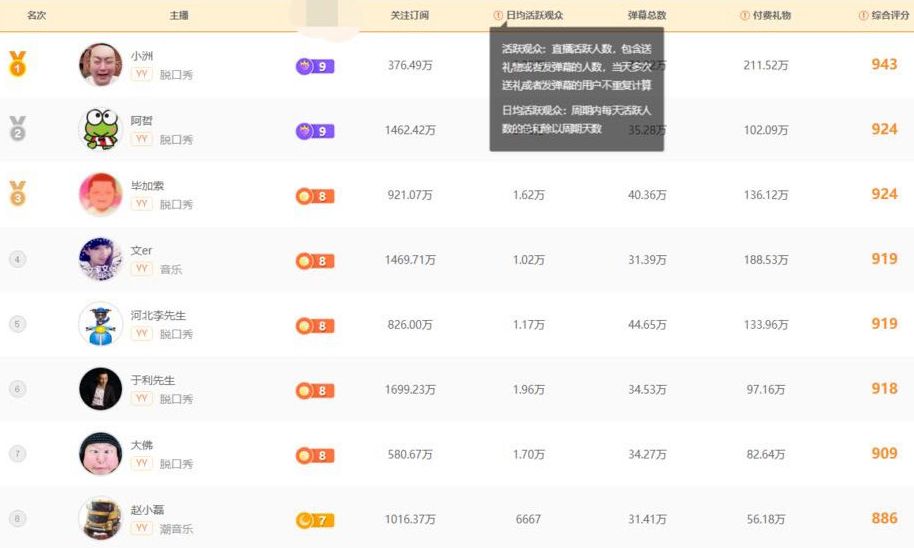Click the rank 8 number badge
914x548 pixels.
pyautogui.click(x=17, y=518)
